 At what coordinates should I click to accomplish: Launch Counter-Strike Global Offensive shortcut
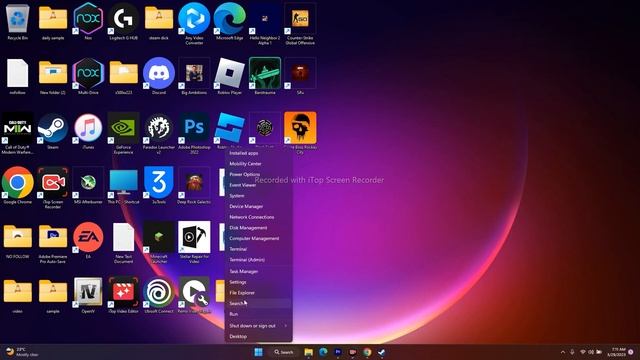pyautogui.click(x=300, y=24)
